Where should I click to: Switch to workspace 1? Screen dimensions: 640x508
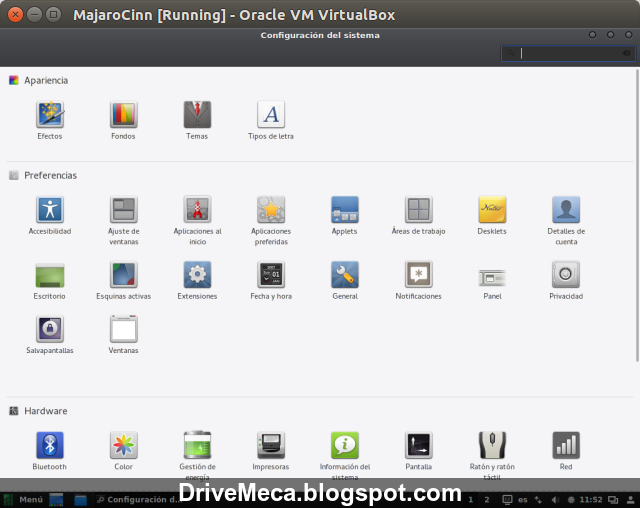click(471, 499)
